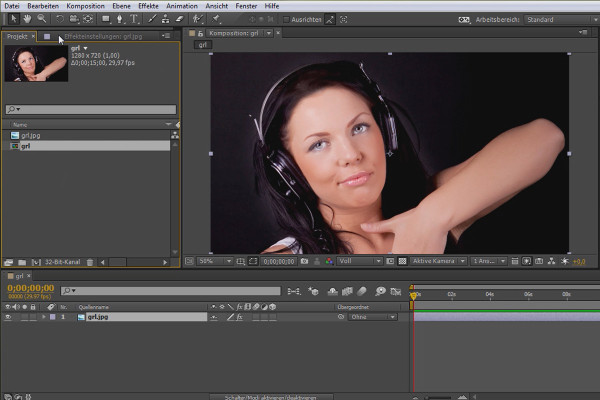This screenshot has height=400, width=600.
Task: Select the Eraser tool
Action: coord(179,19)
